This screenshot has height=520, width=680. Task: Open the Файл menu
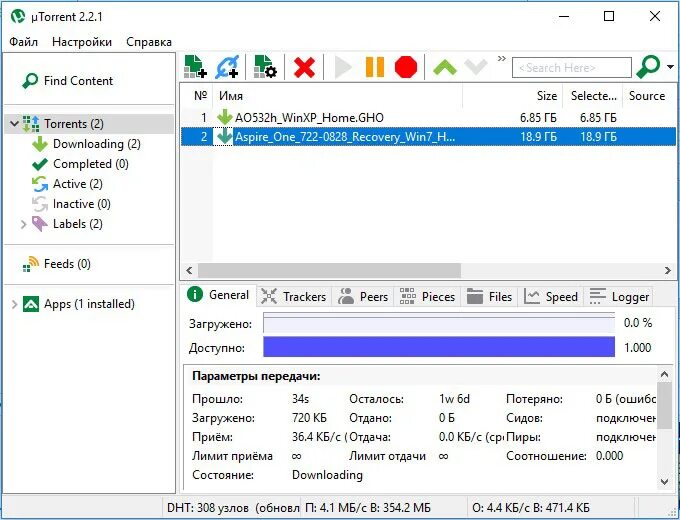pos(23,42)
